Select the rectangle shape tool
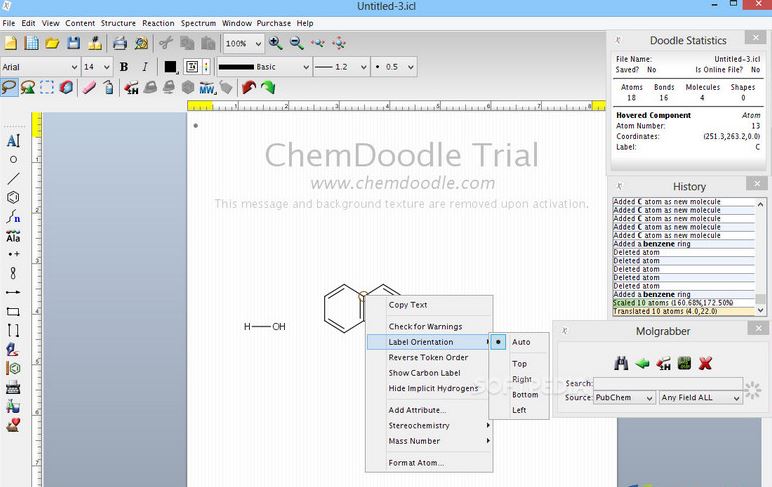This screenshot has height=487, width=772. [13, 311]
